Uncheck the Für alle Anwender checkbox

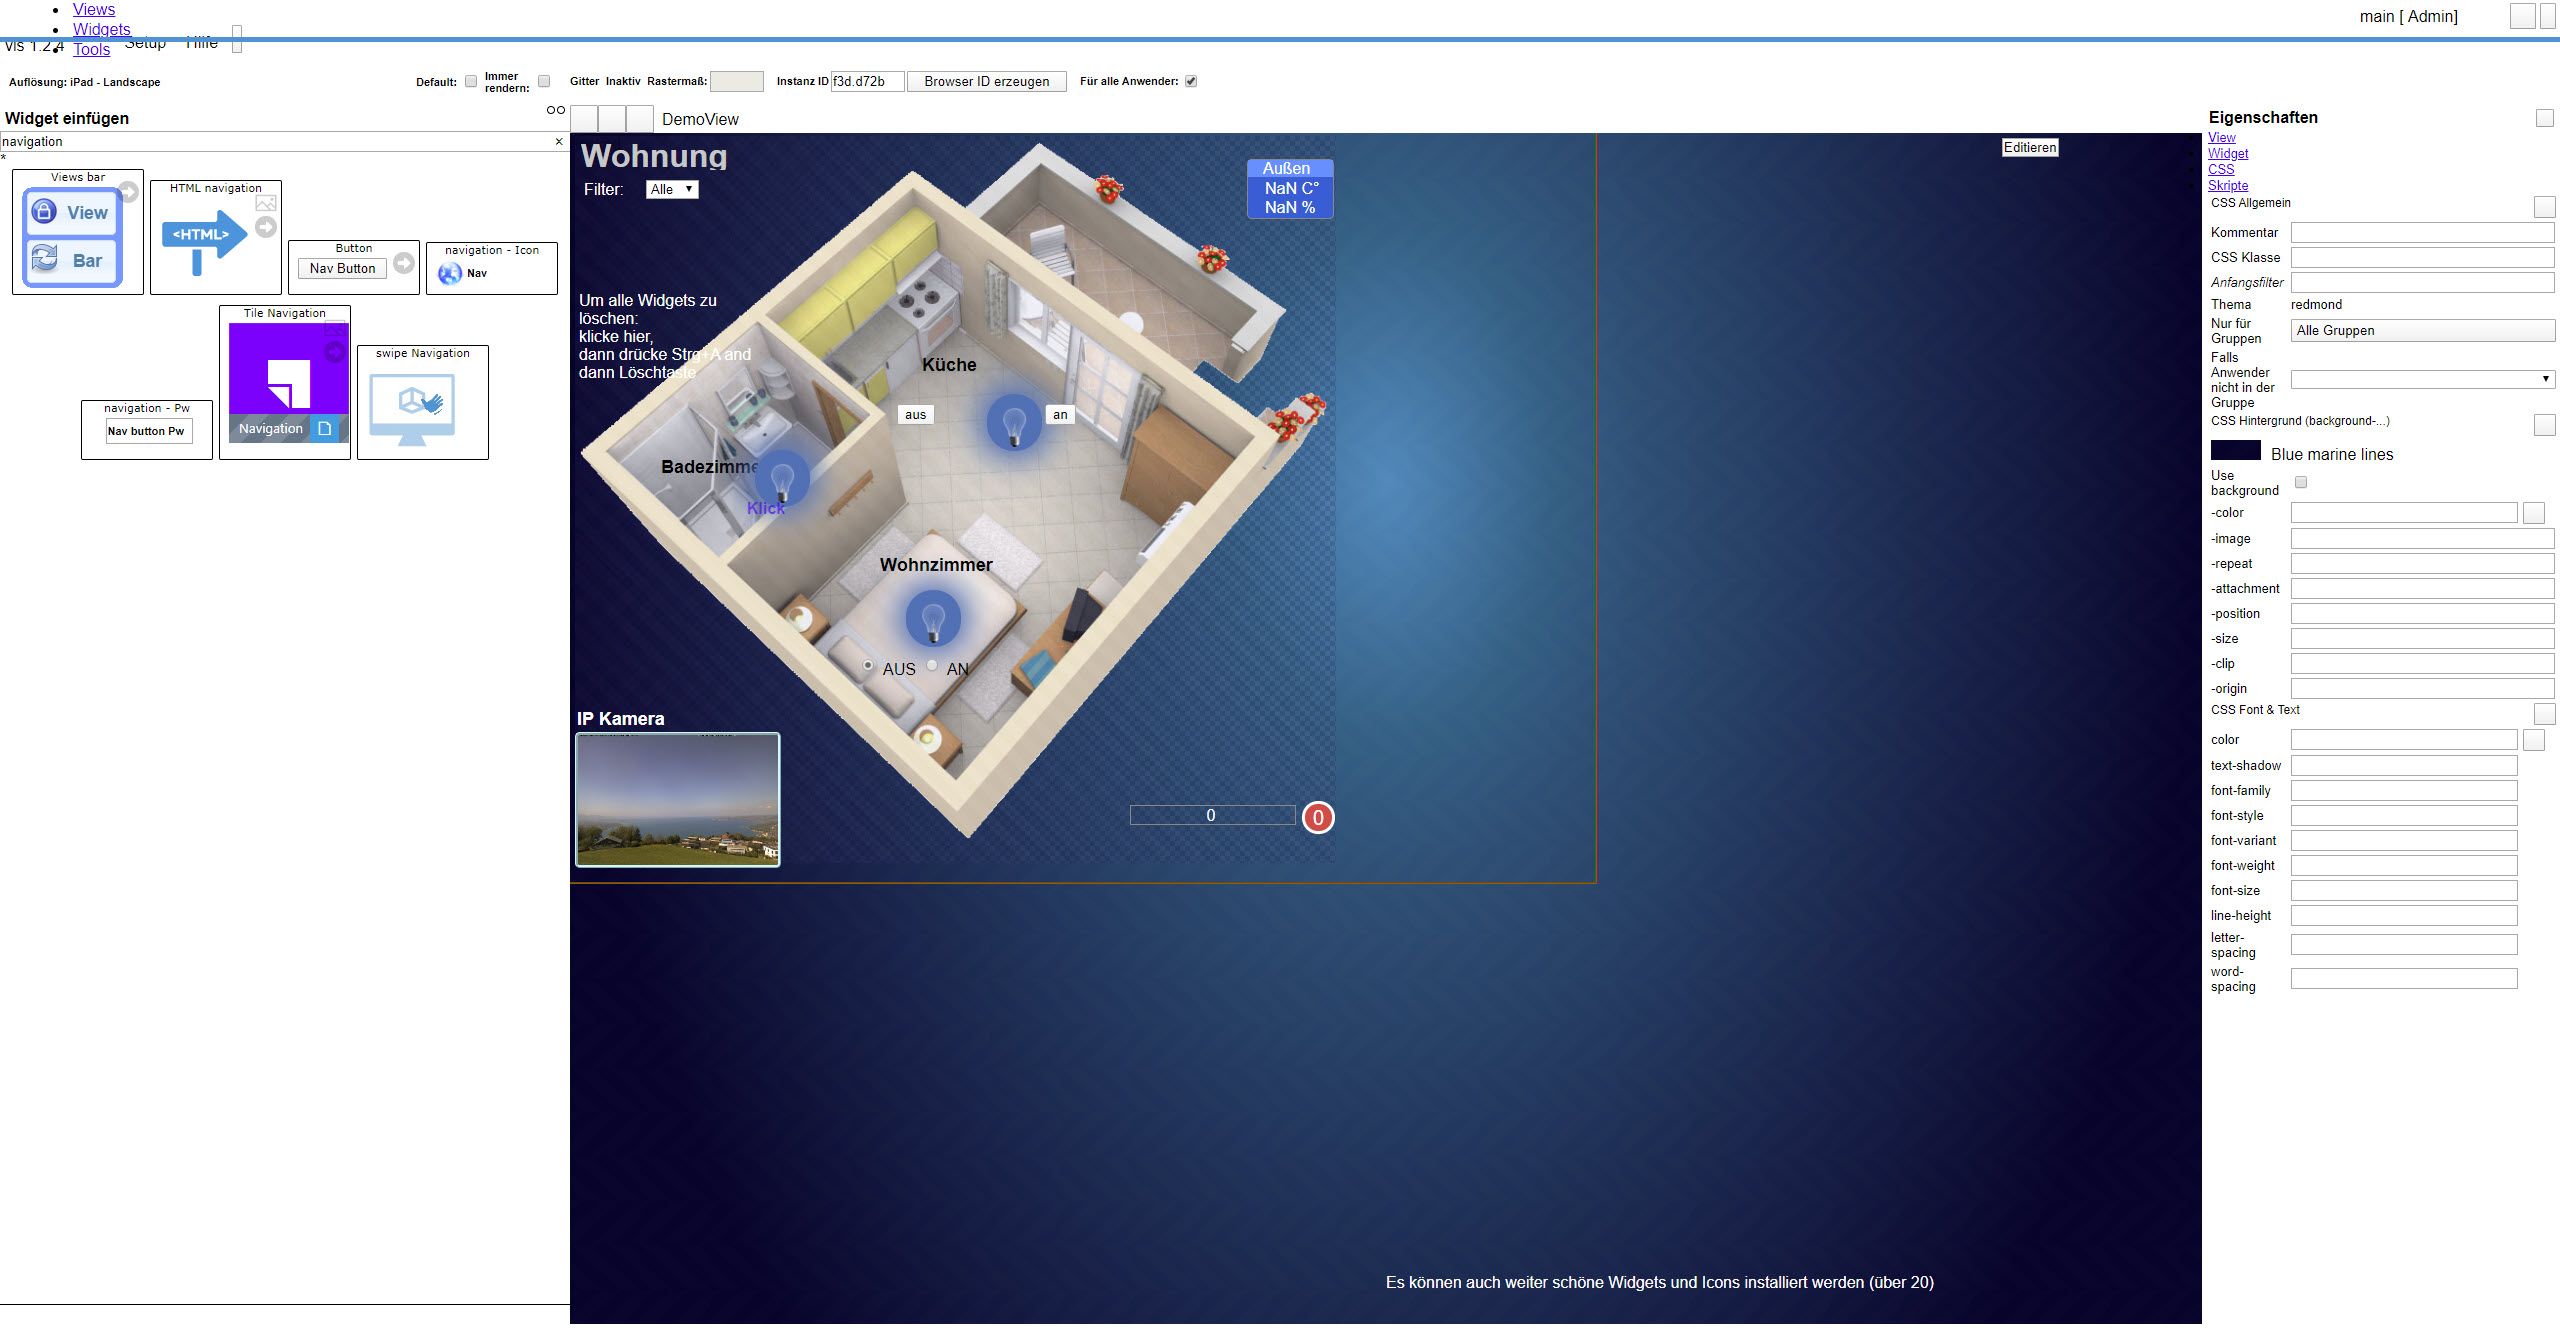[1191, 82]
